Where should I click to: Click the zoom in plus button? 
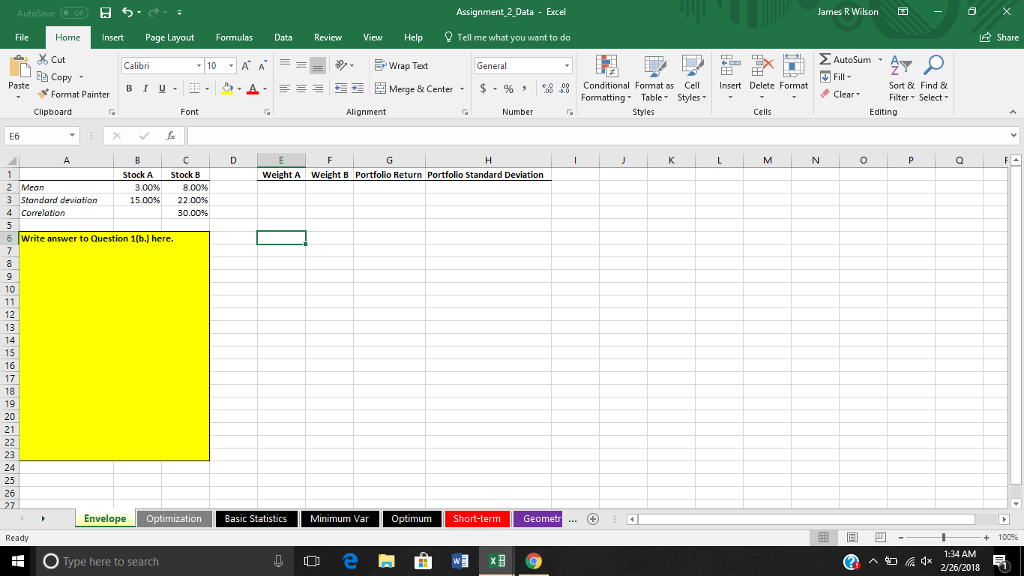click(x=986, y=537)
